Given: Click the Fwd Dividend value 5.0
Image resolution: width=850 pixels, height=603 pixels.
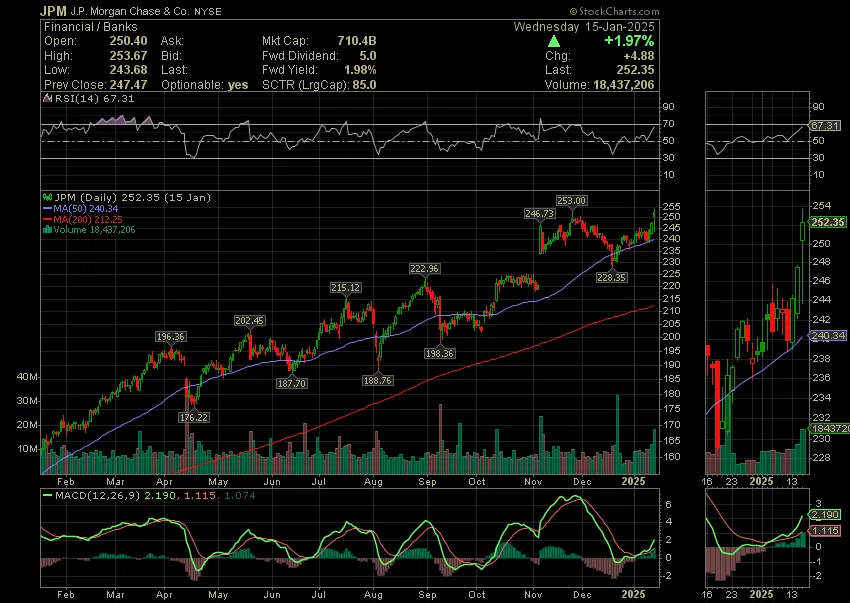Looking at the screenshot, I should 368,56.
